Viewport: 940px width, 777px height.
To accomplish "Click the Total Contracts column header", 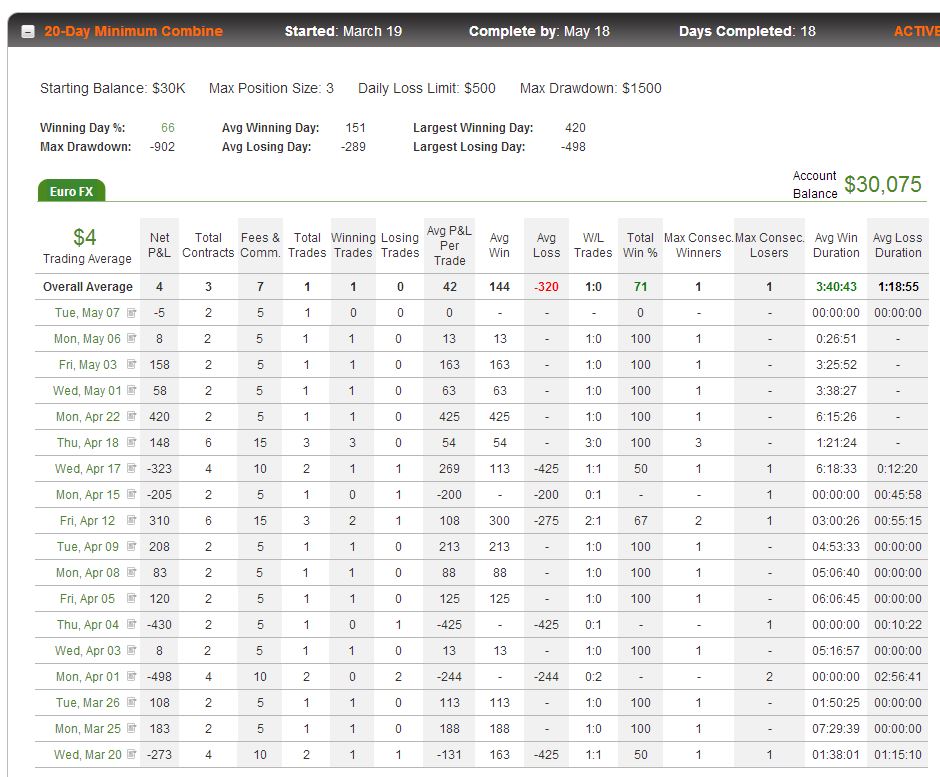I will (x=208, y=245).
